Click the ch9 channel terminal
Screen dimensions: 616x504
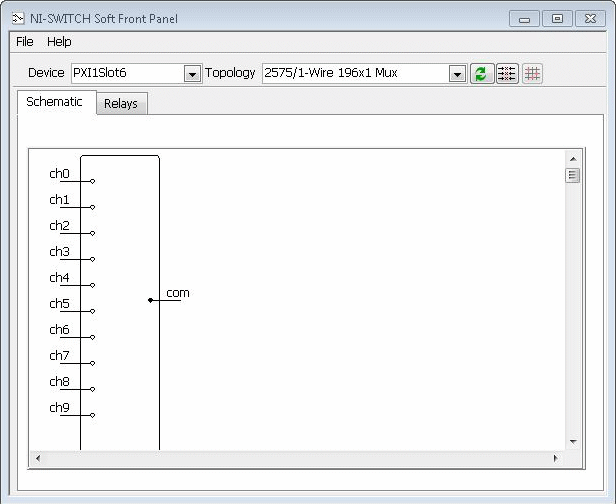[92, 415]
